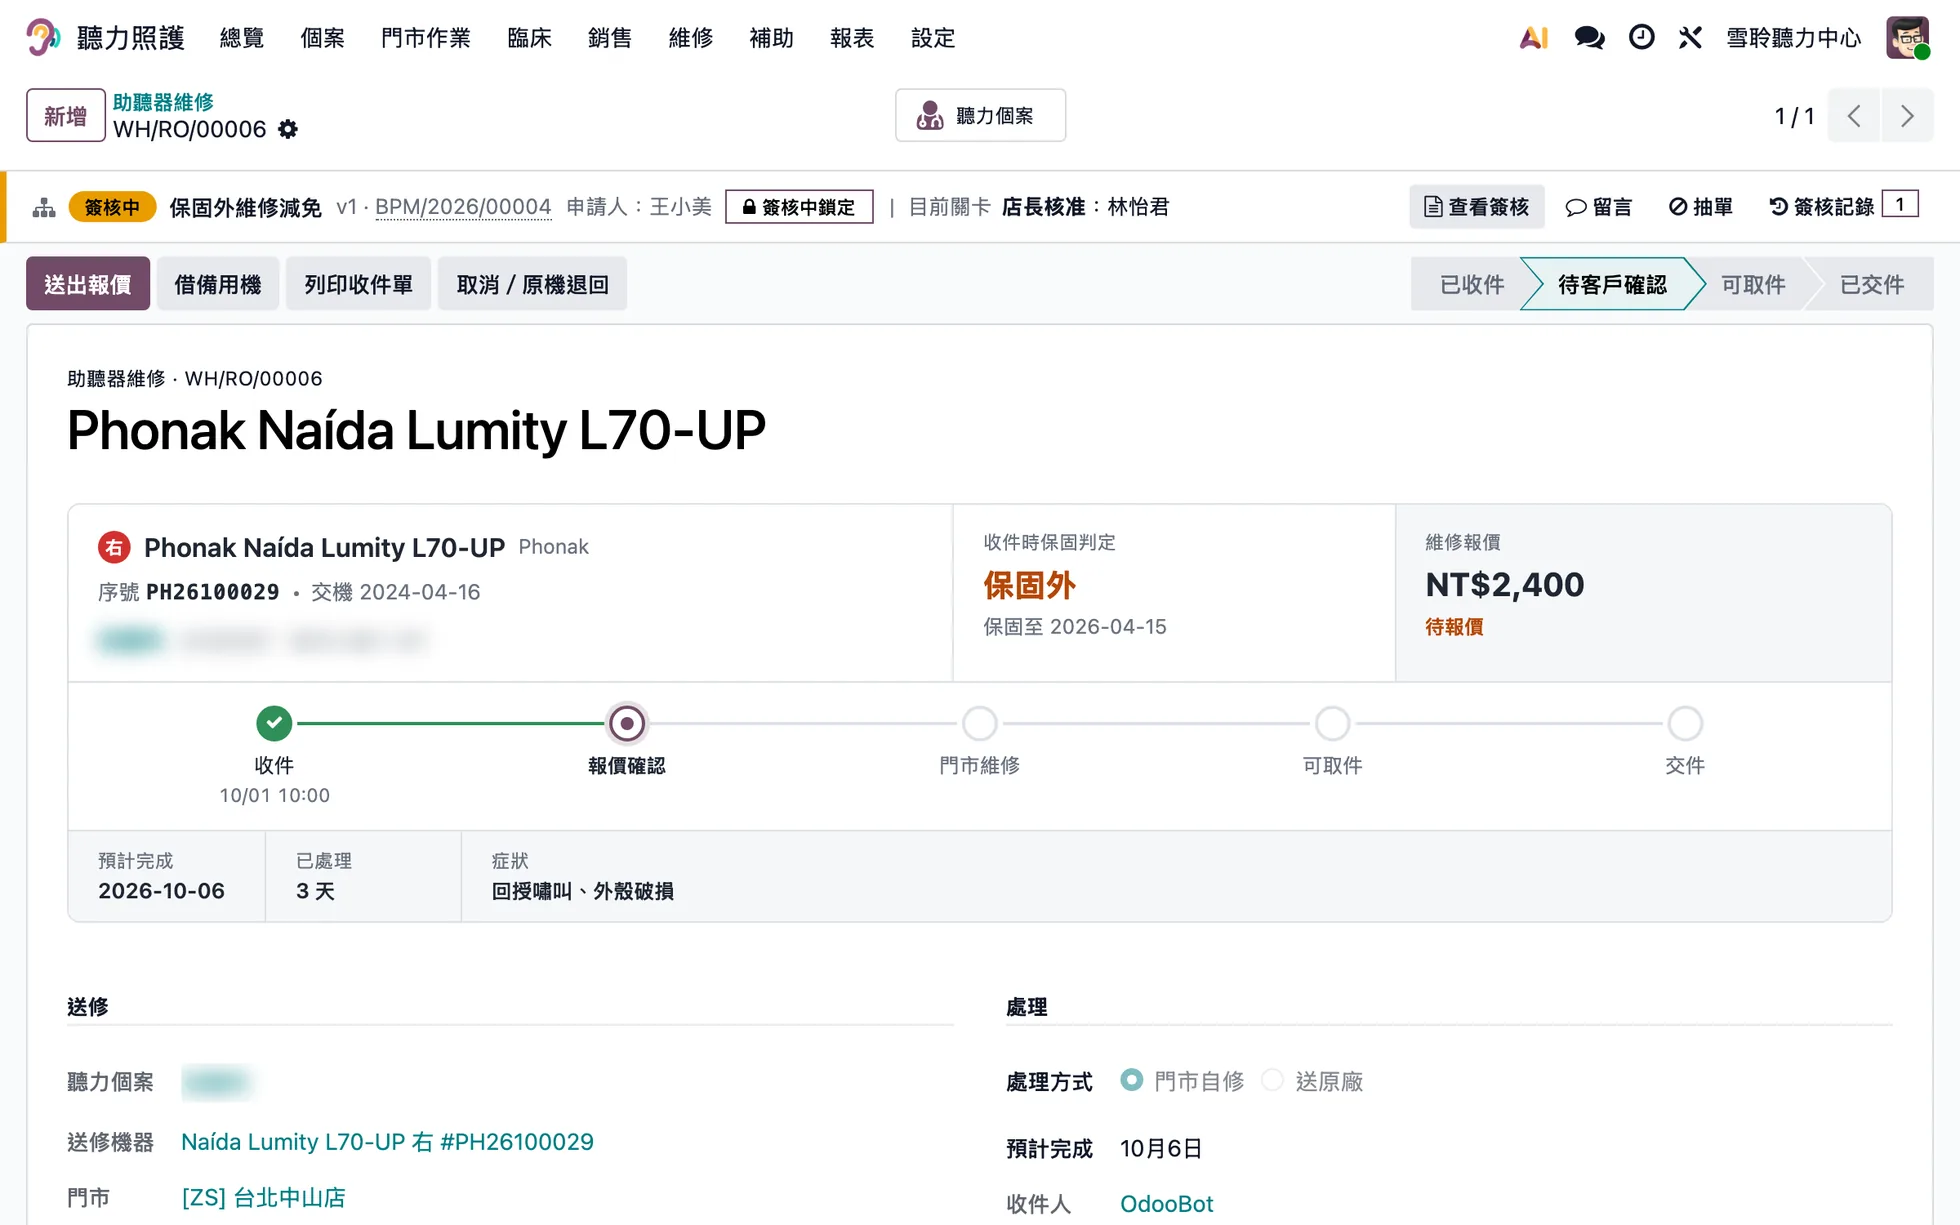Open the BPM/2026/00004 link
Screen dimensions: 1960x1225
pyautogui.click(x=463, y=207)
